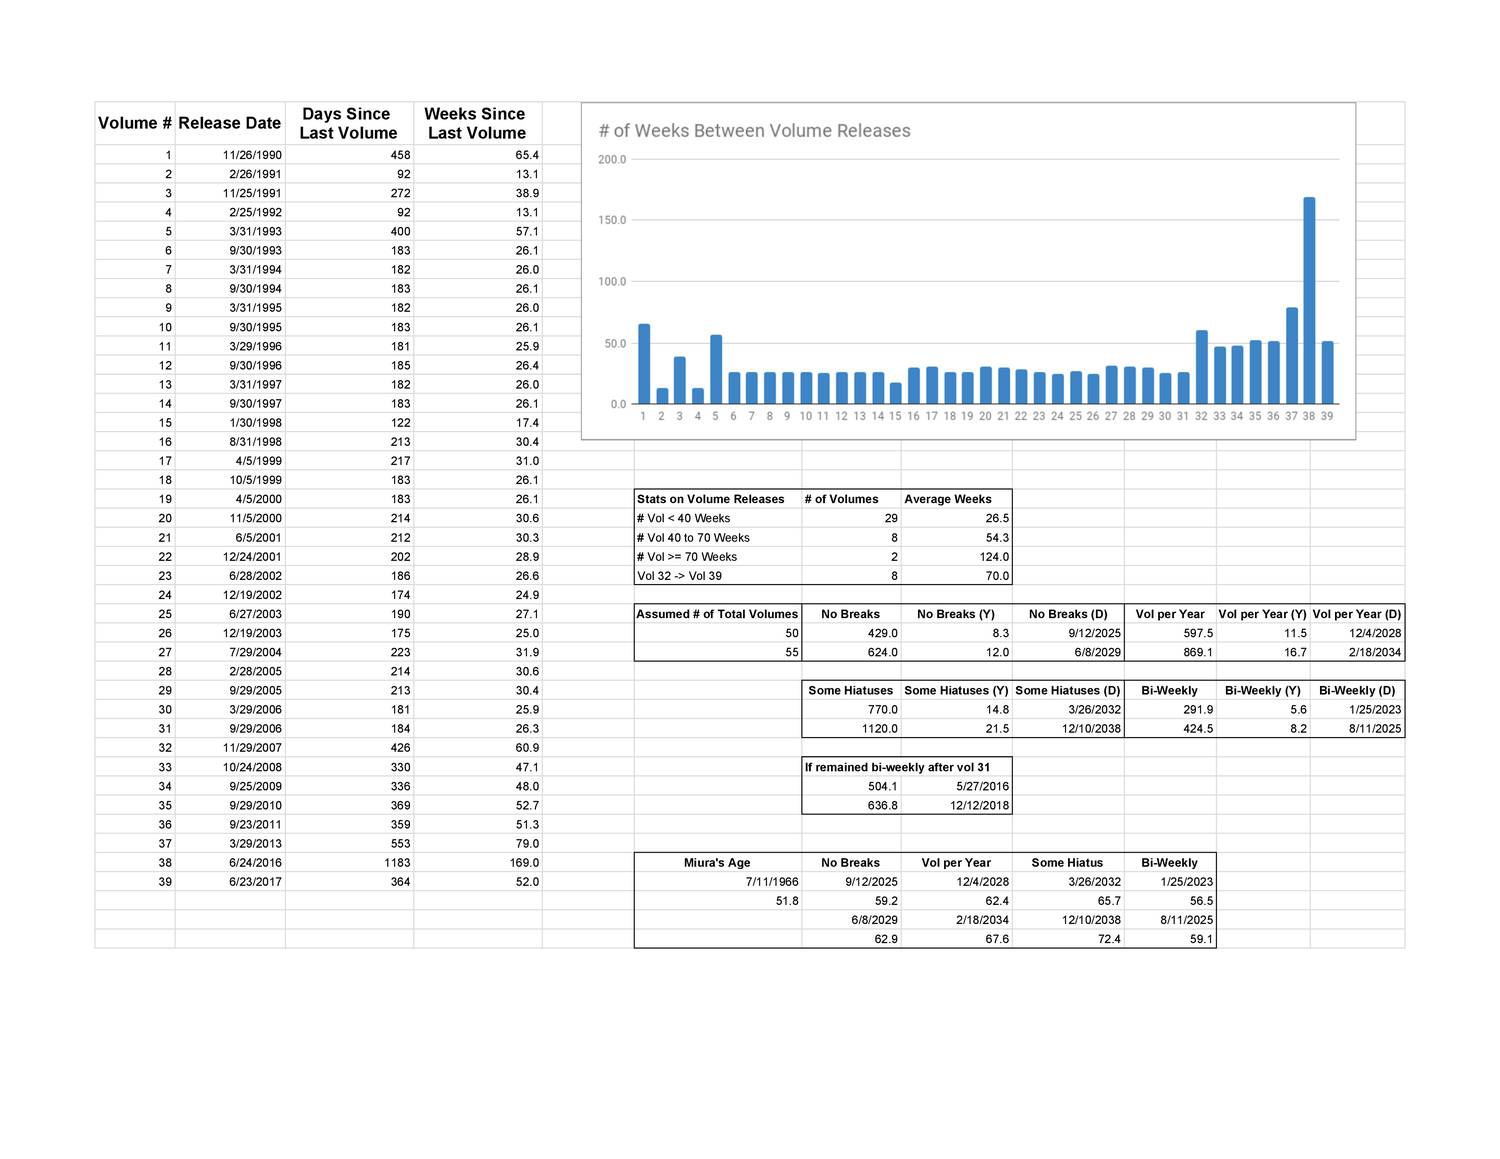Screen dimensions: 1500x1159
Task: Click the chart bar for volume 1
Action: [x=644, y=364]
